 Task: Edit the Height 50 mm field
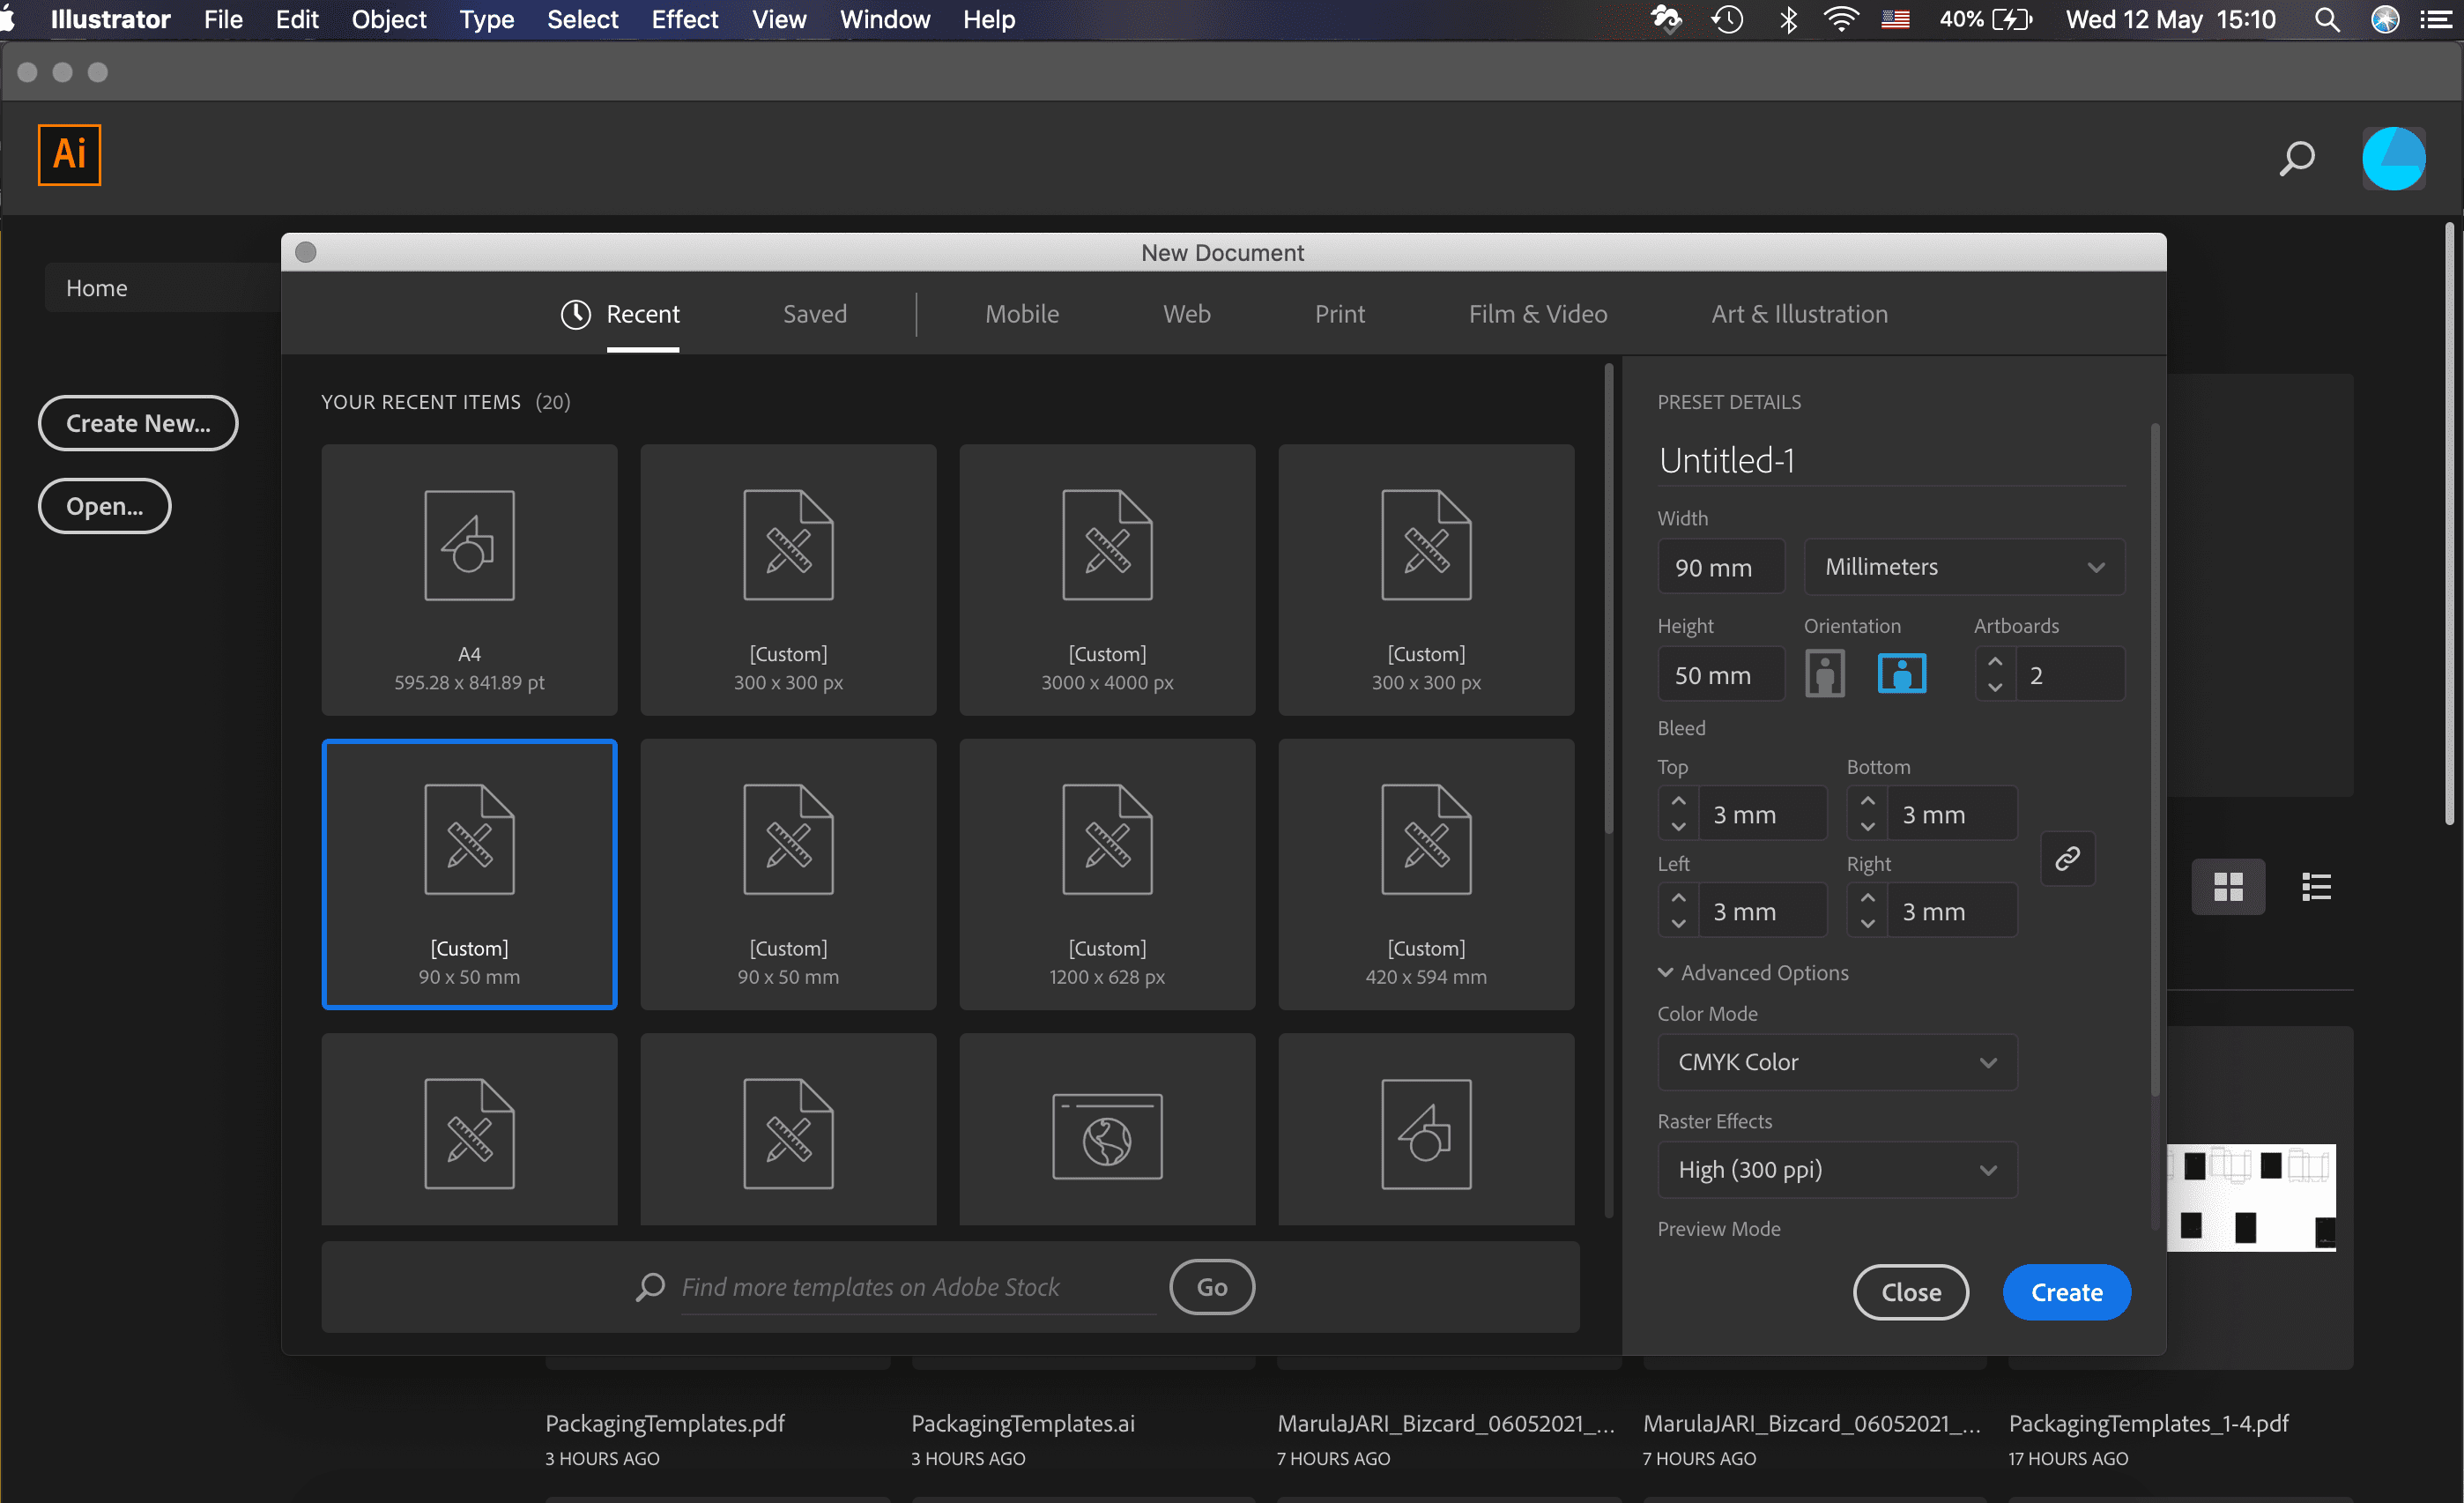pos(1720,675)
